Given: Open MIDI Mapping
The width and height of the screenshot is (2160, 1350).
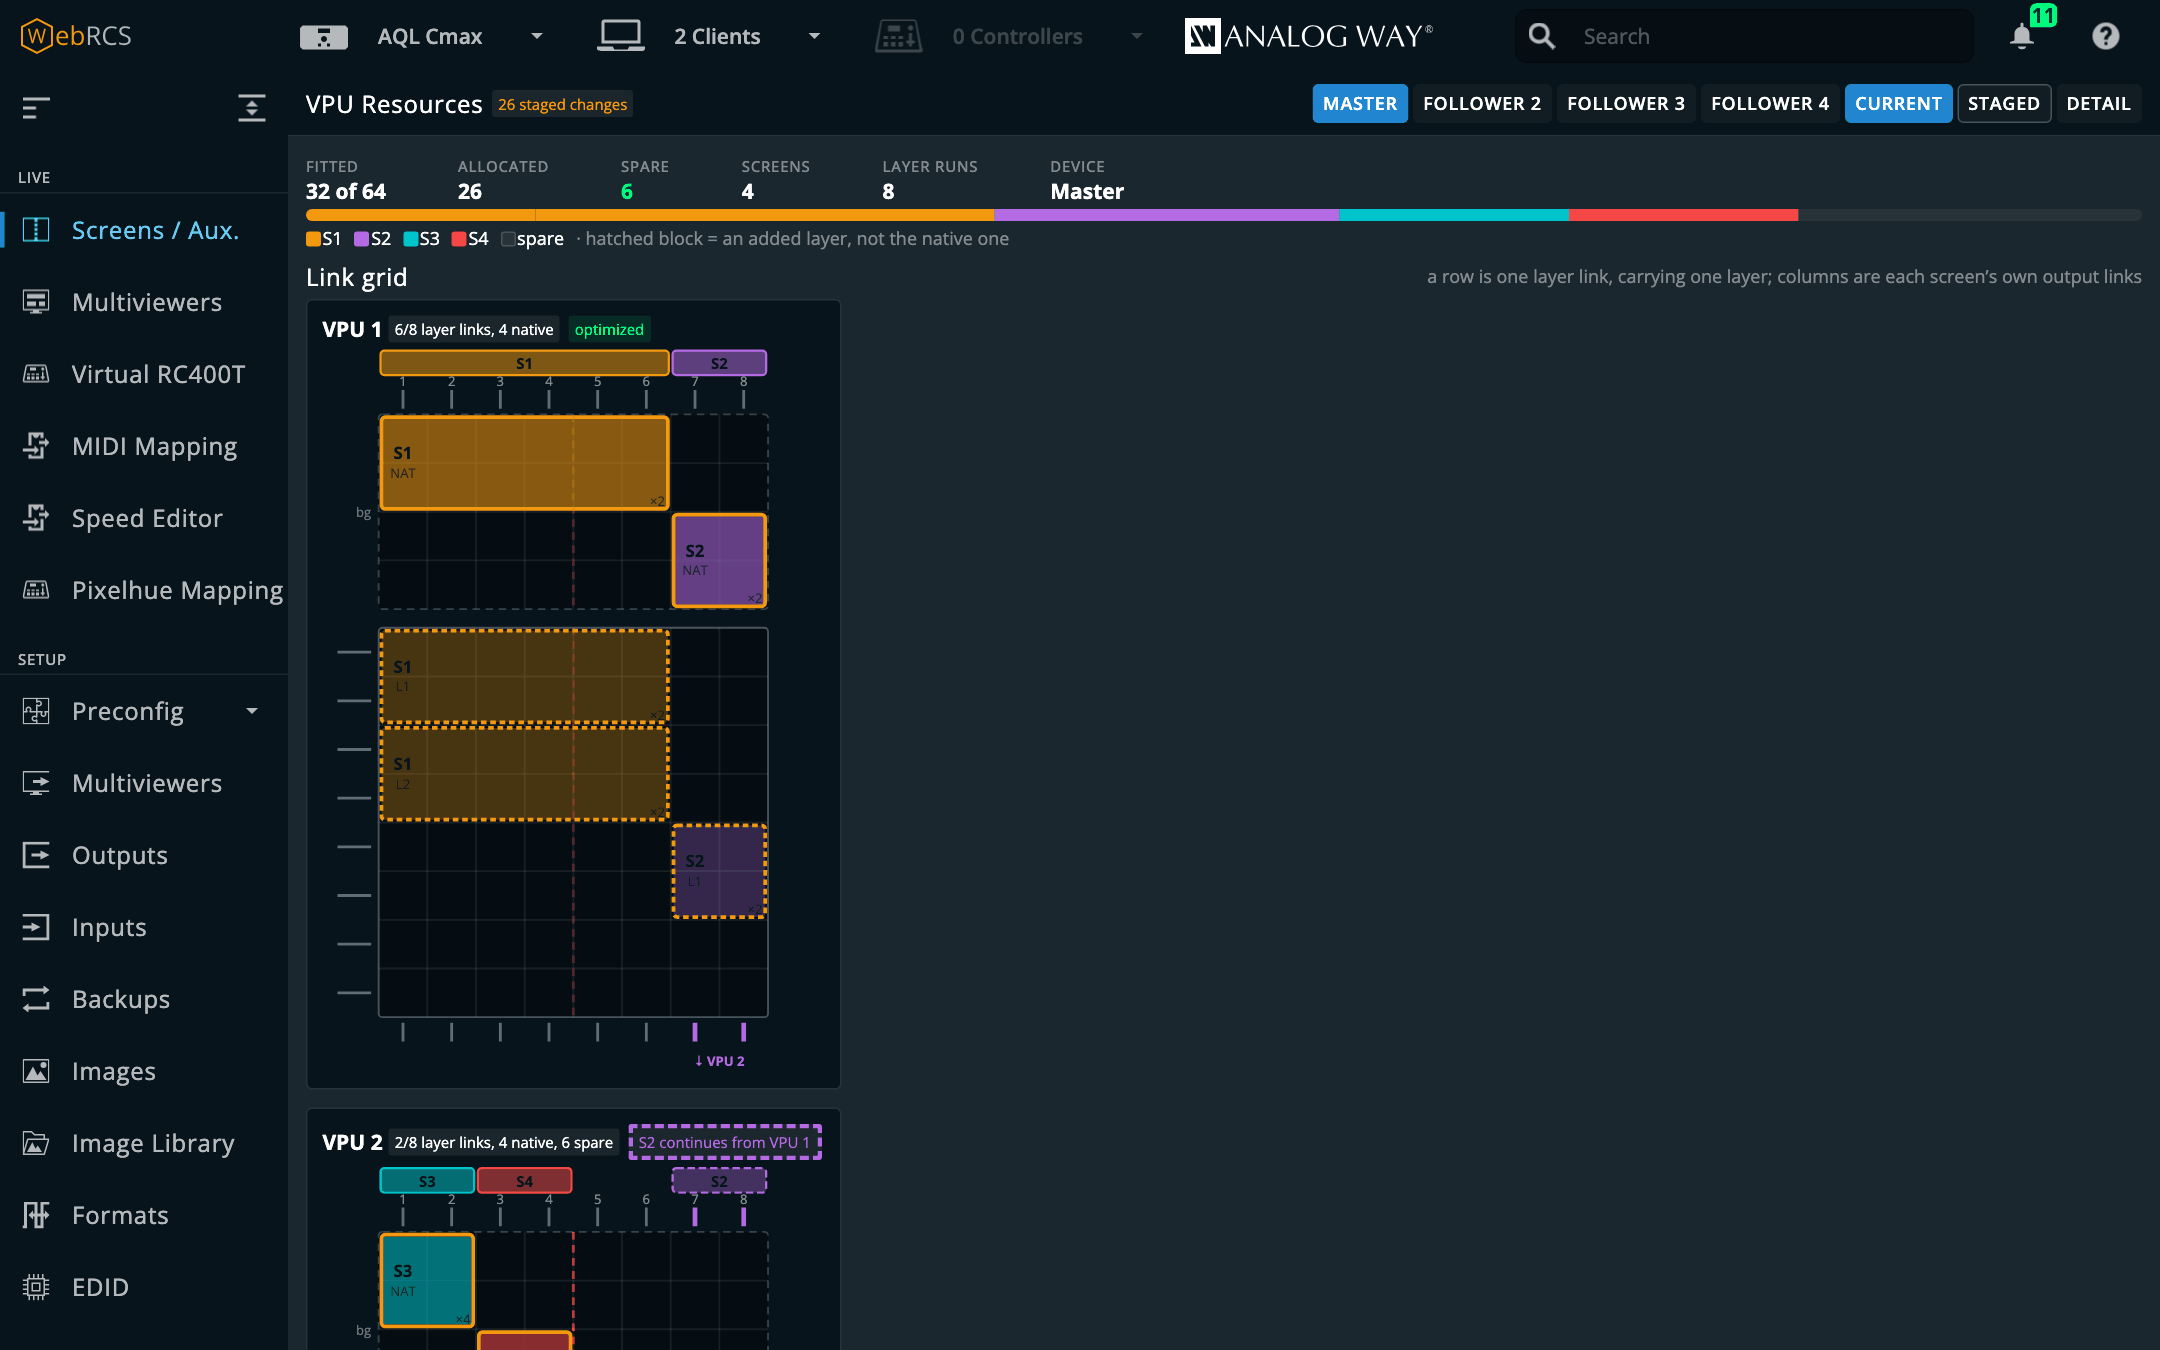Looking at the screenshot, I should coord(144,446).
